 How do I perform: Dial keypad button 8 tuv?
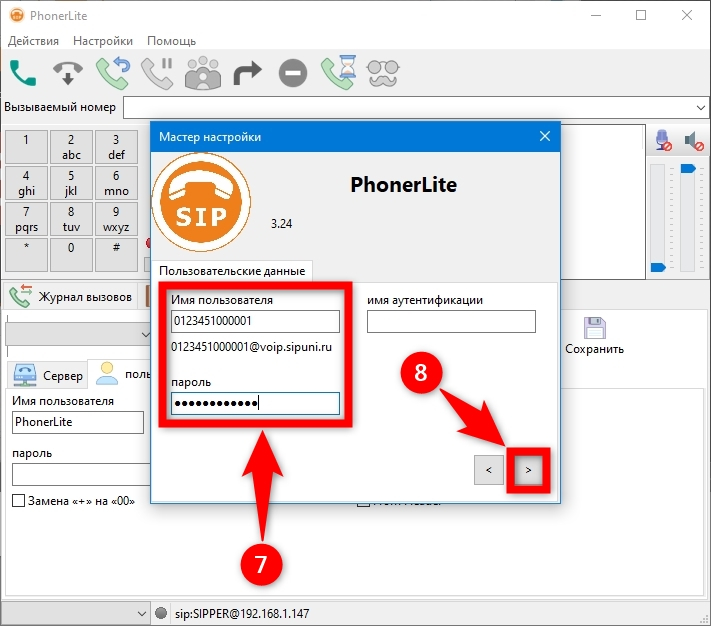71,219
